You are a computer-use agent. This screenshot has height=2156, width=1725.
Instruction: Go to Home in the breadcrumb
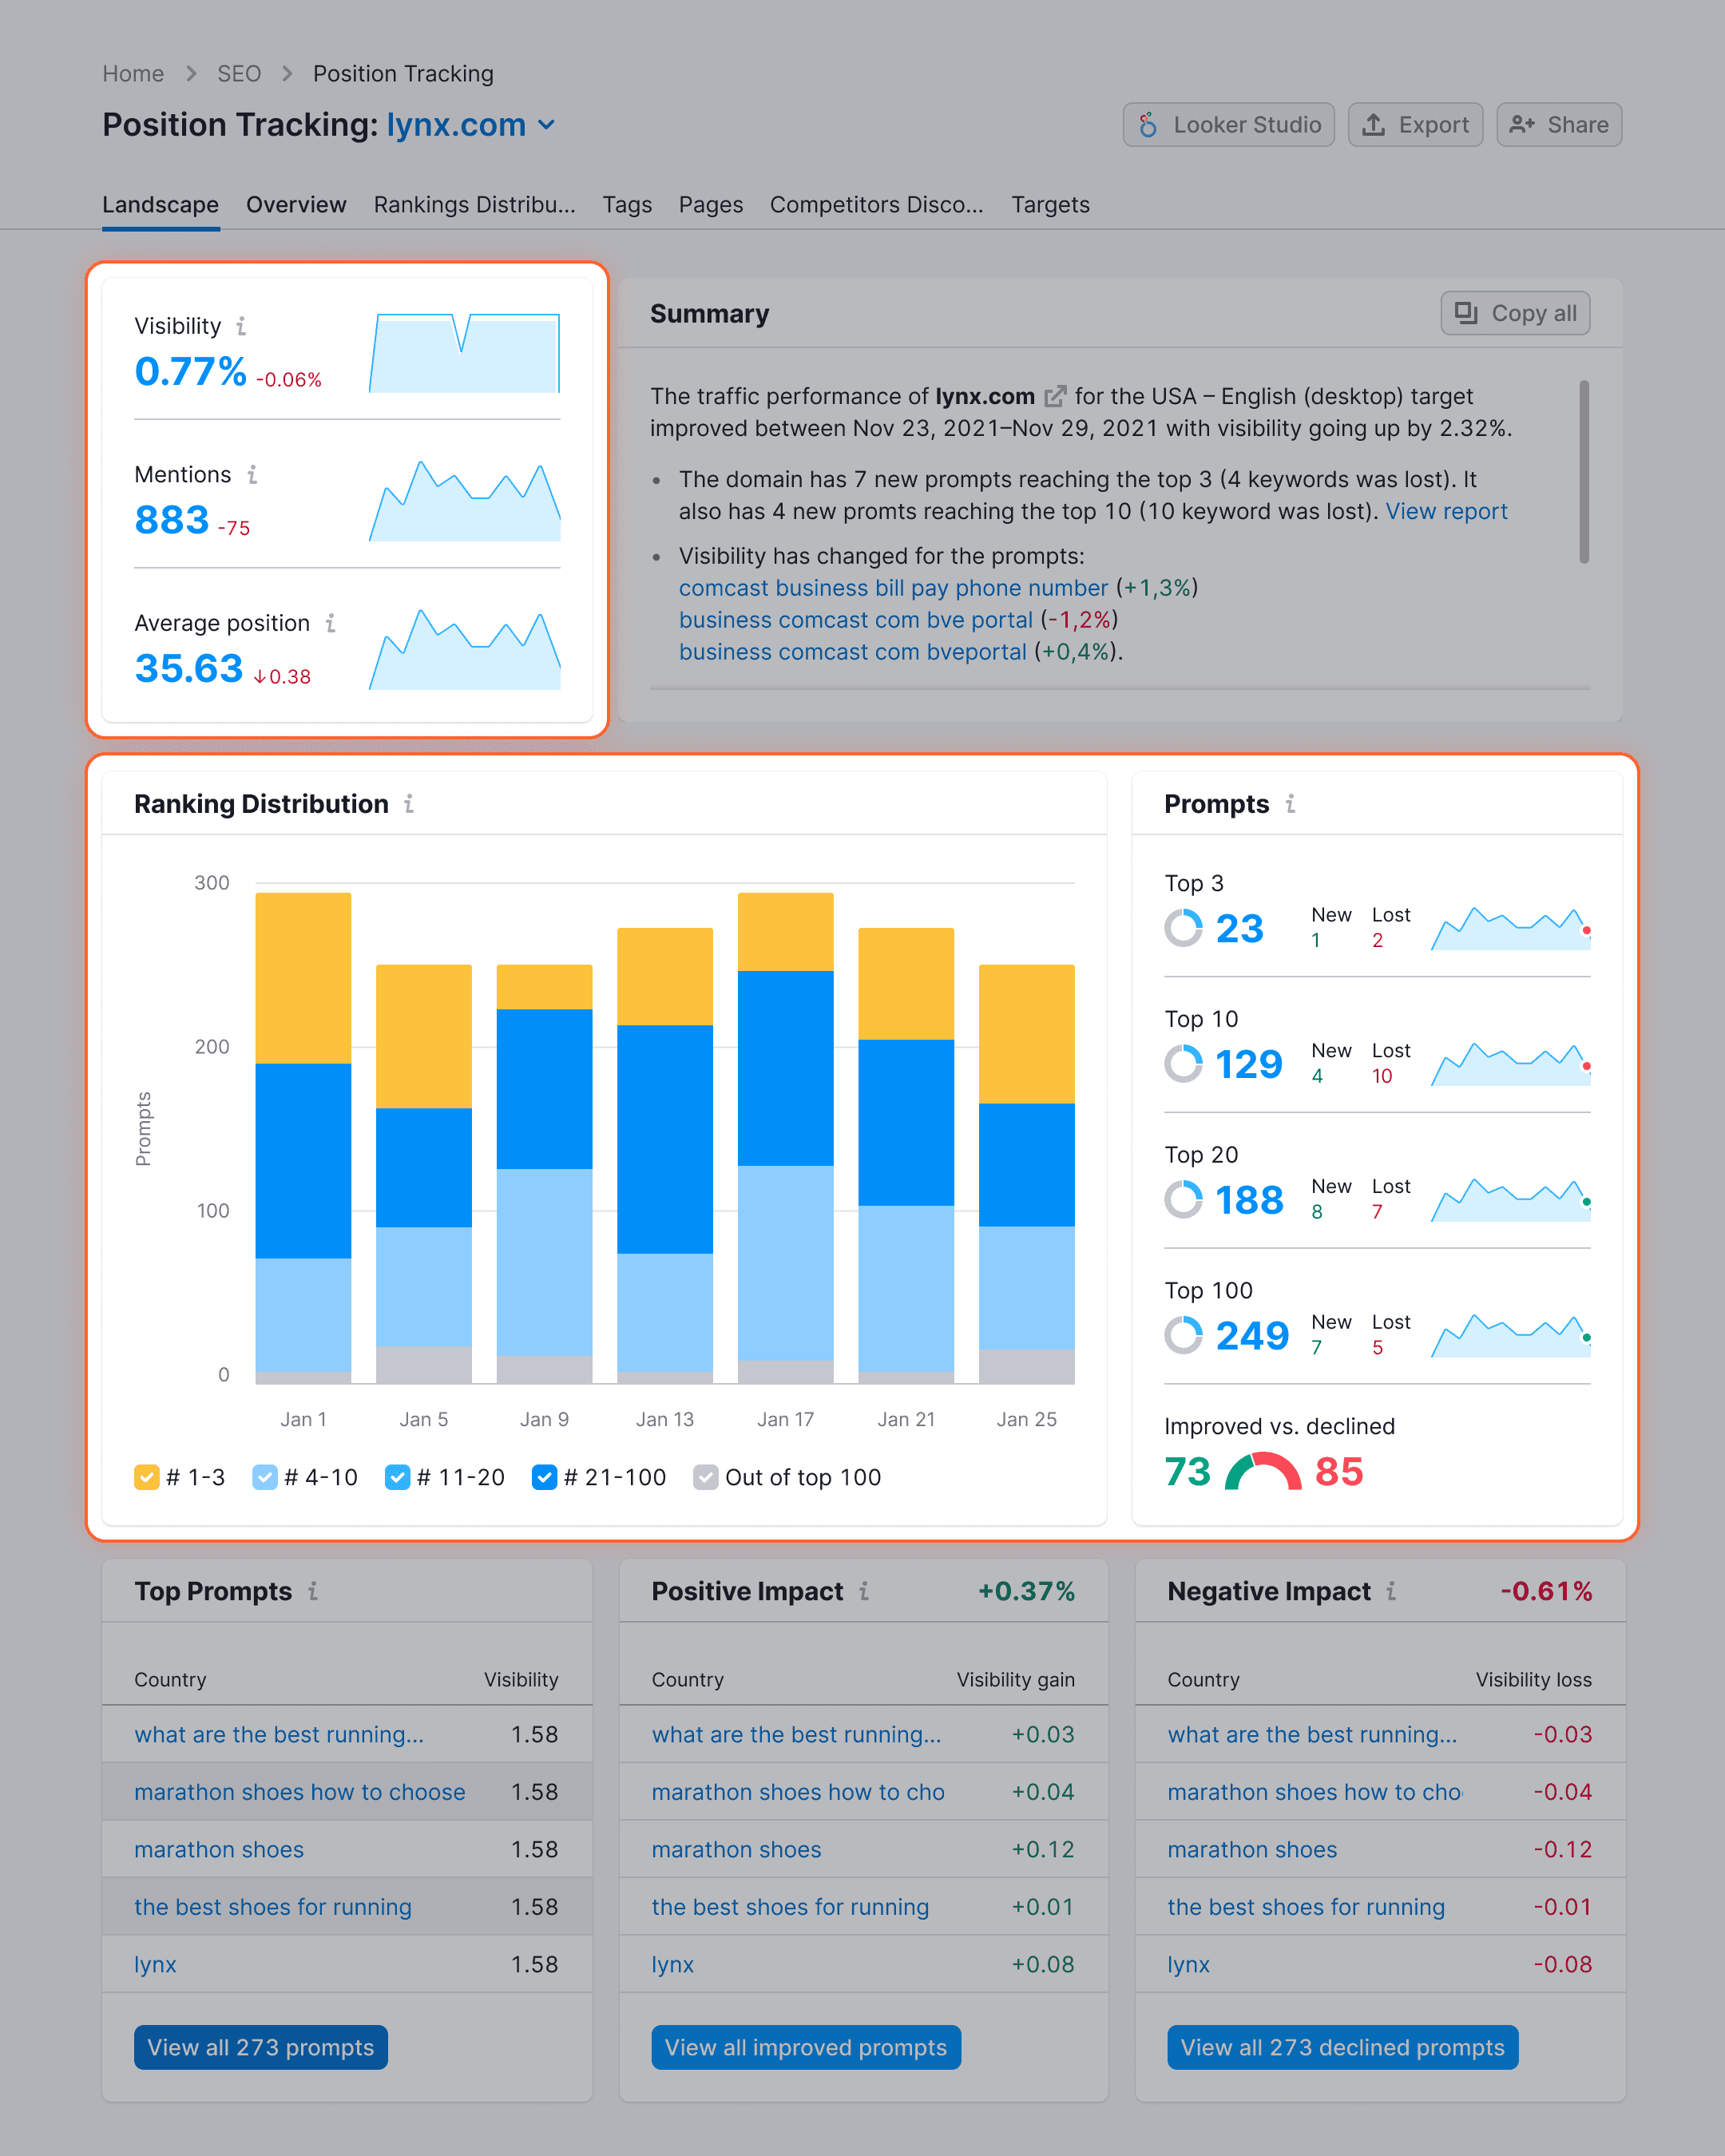click(x=133, y=74)
